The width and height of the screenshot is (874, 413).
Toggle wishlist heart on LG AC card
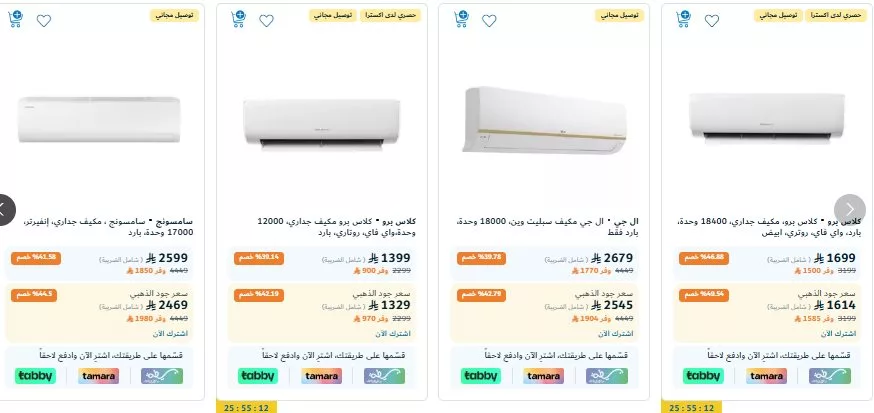pyautogui.click(x=487, y=20)
